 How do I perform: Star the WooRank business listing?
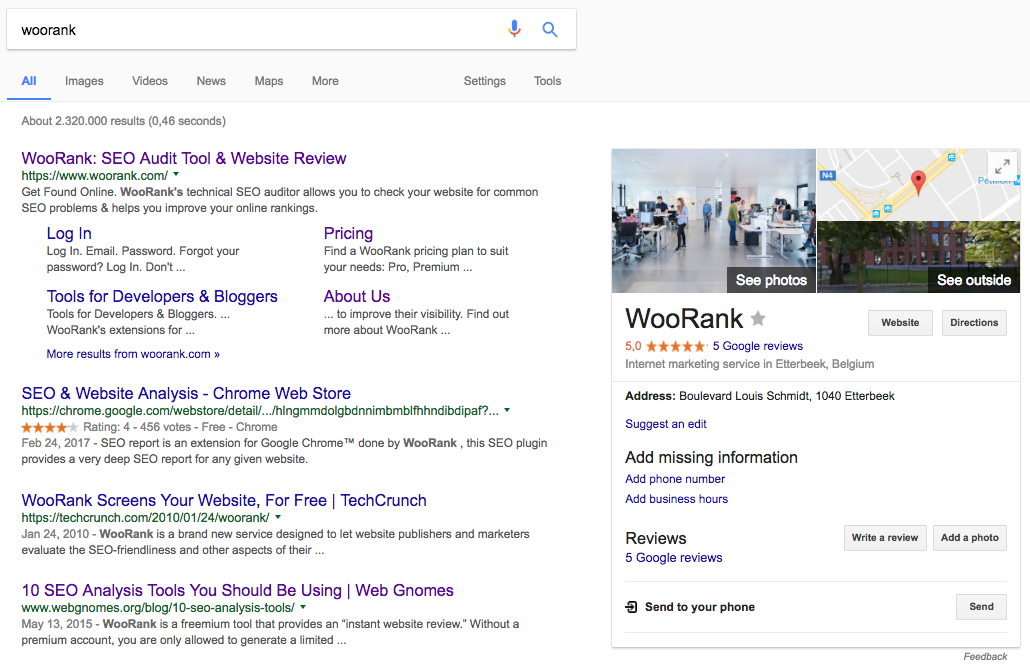(x=758, y=319)
